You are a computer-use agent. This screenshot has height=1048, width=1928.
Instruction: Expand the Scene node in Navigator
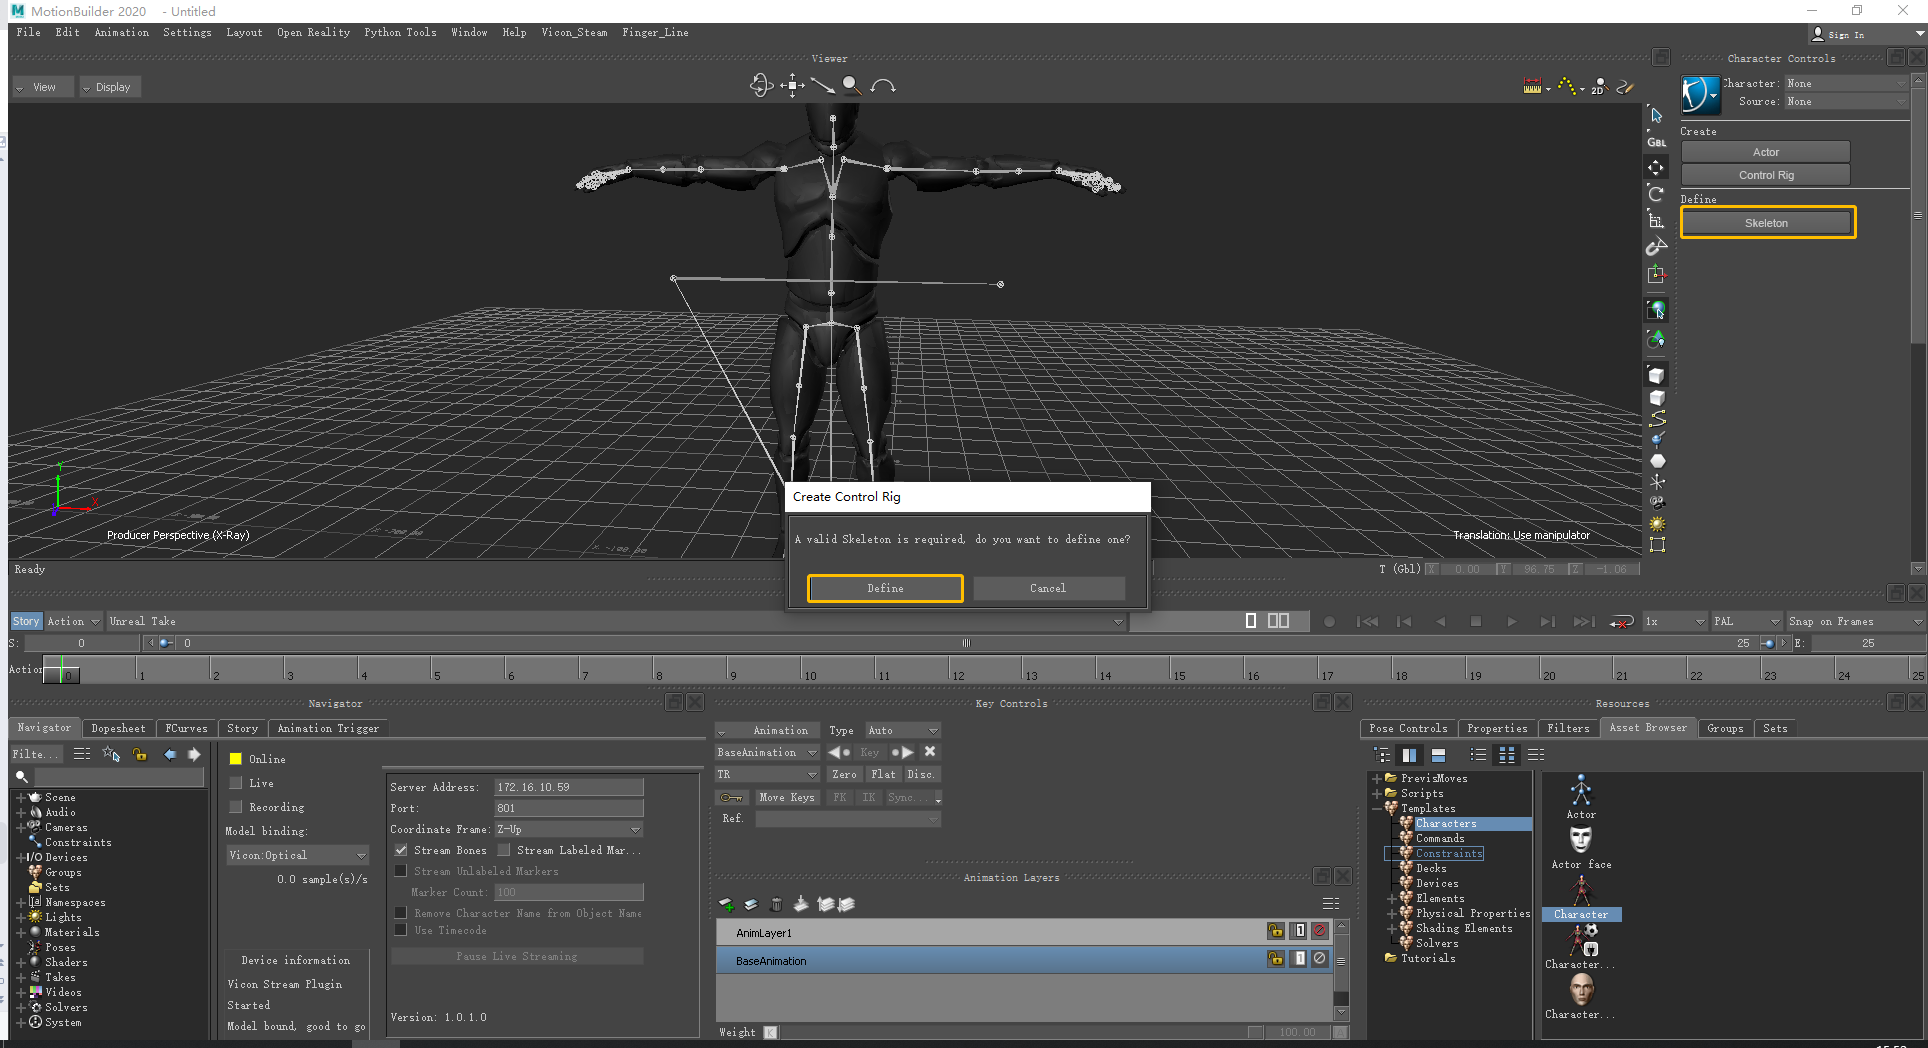(20, 798)
